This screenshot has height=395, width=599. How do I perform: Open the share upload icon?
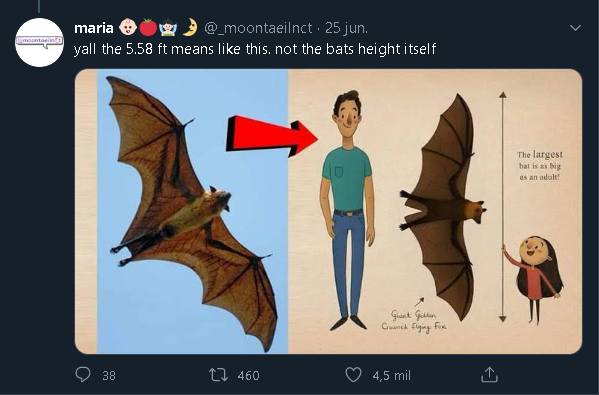coord(489,374)
